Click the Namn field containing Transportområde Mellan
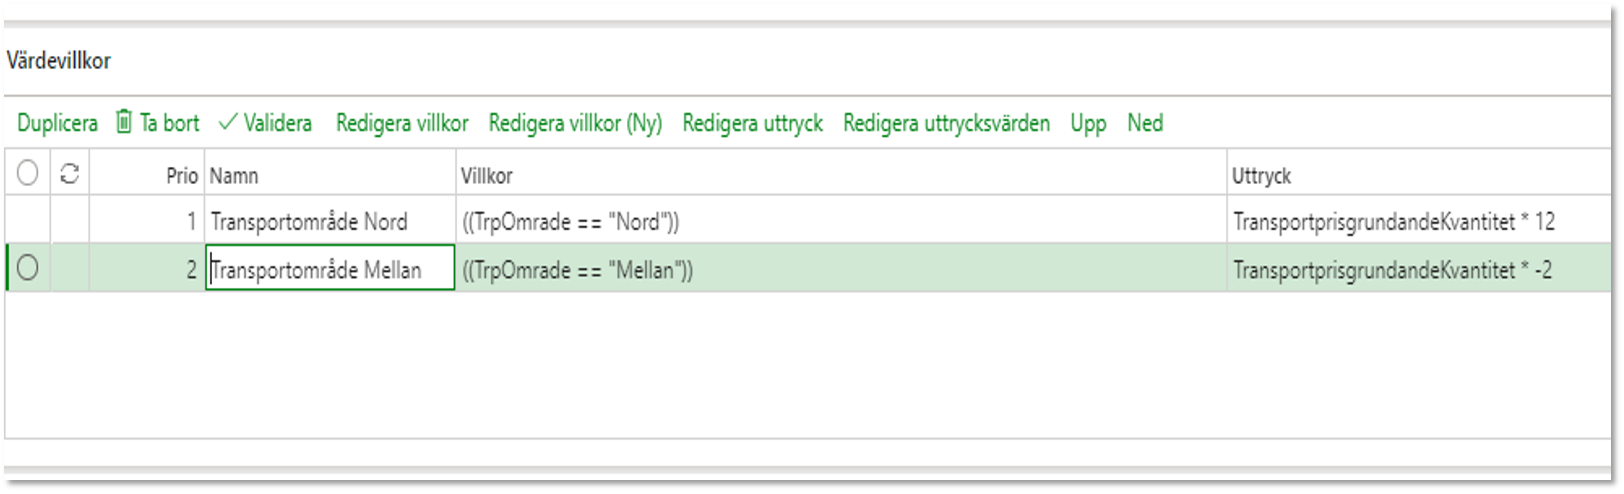 (x=330, y=269)
